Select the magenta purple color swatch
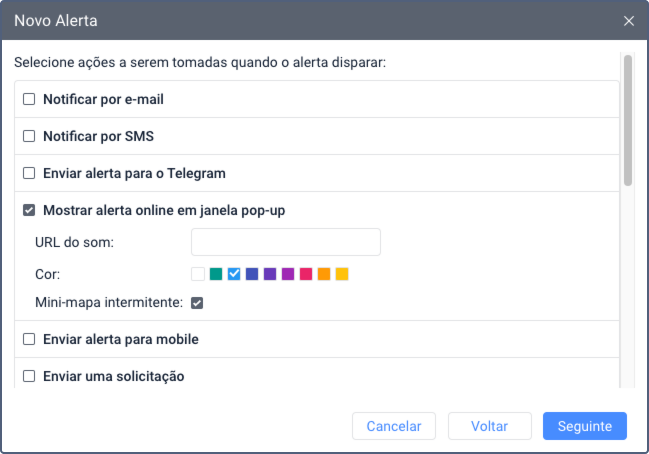Viewport: 649px width, 454px height. click(288, 274)
